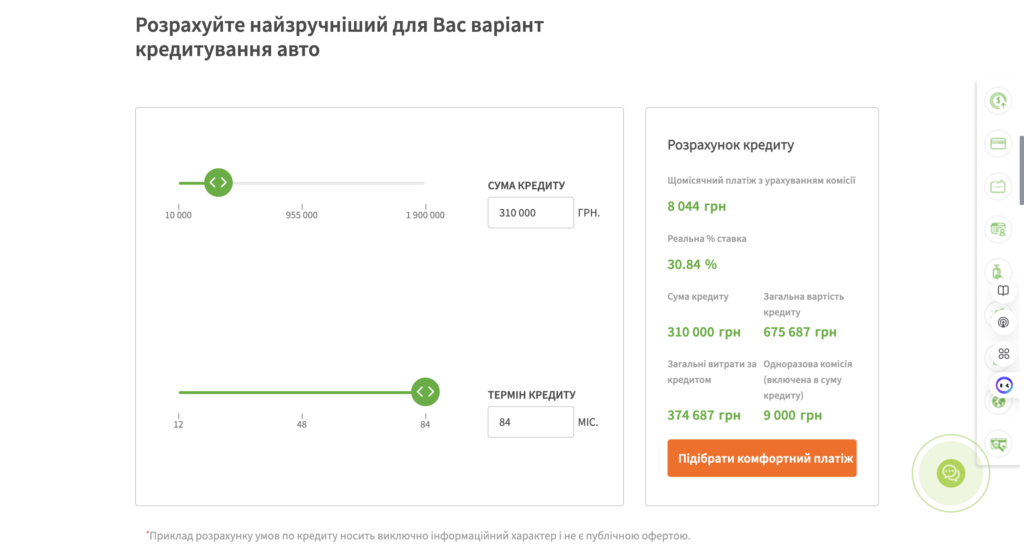Click the podcast broadcast icon
The width and height of the screenshot is (1024, 548).
(x=1003, y=322)
